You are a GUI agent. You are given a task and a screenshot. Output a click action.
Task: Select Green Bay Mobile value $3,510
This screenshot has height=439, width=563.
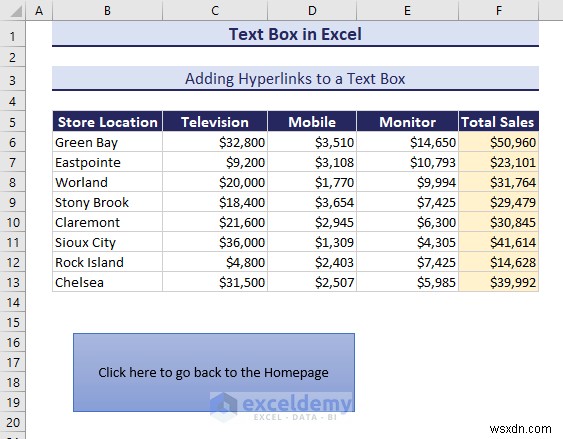(x=312, y=142)
